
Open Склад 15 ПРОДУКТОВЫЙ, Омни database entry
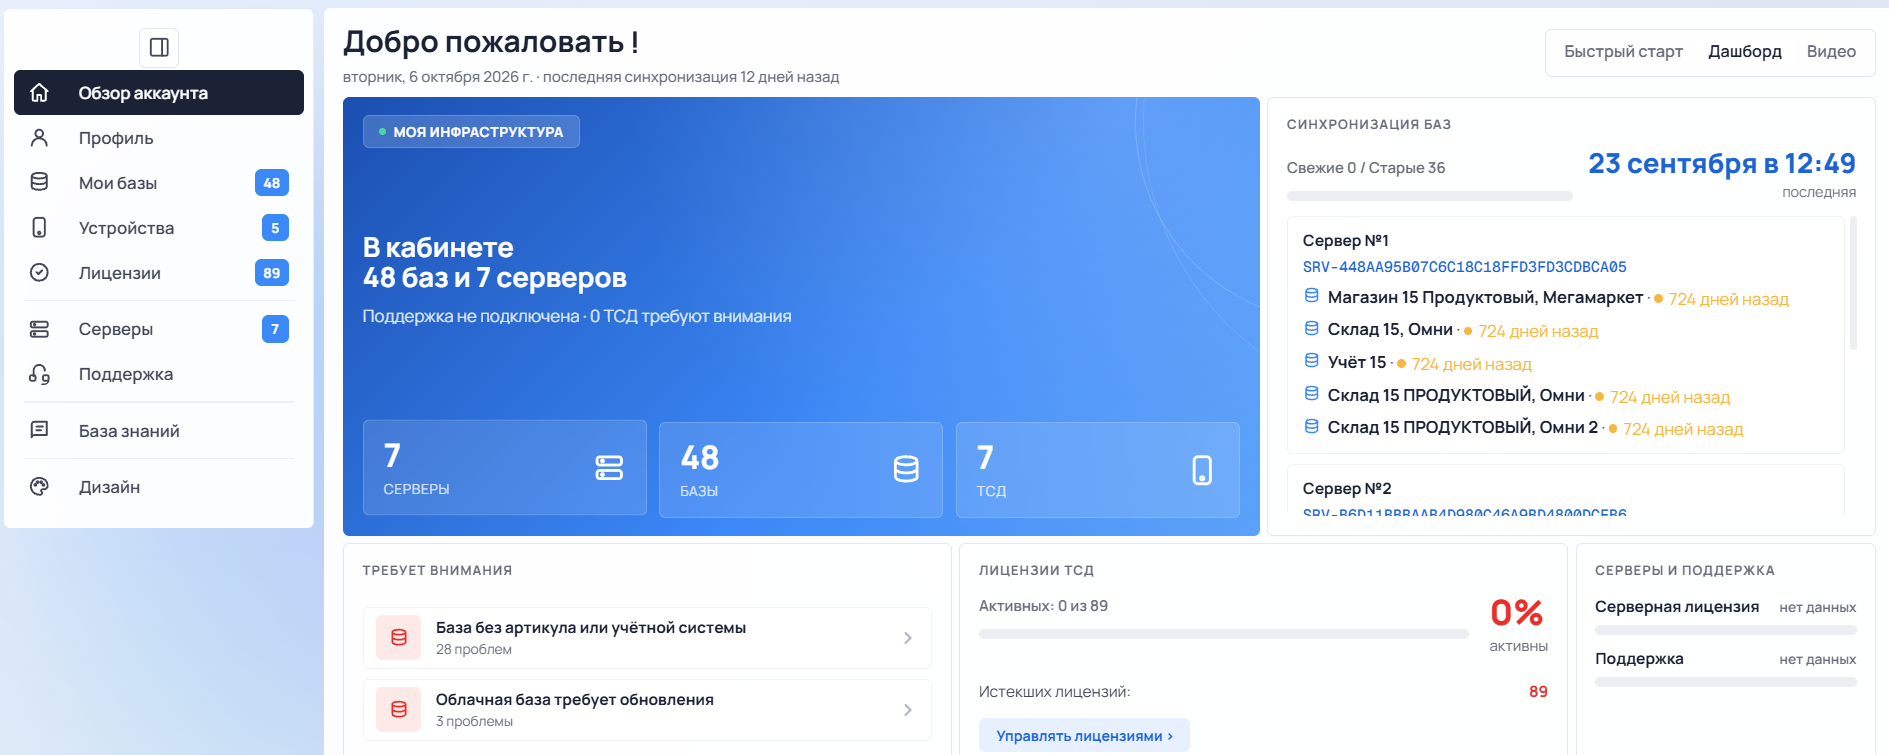pos(1456,395)
